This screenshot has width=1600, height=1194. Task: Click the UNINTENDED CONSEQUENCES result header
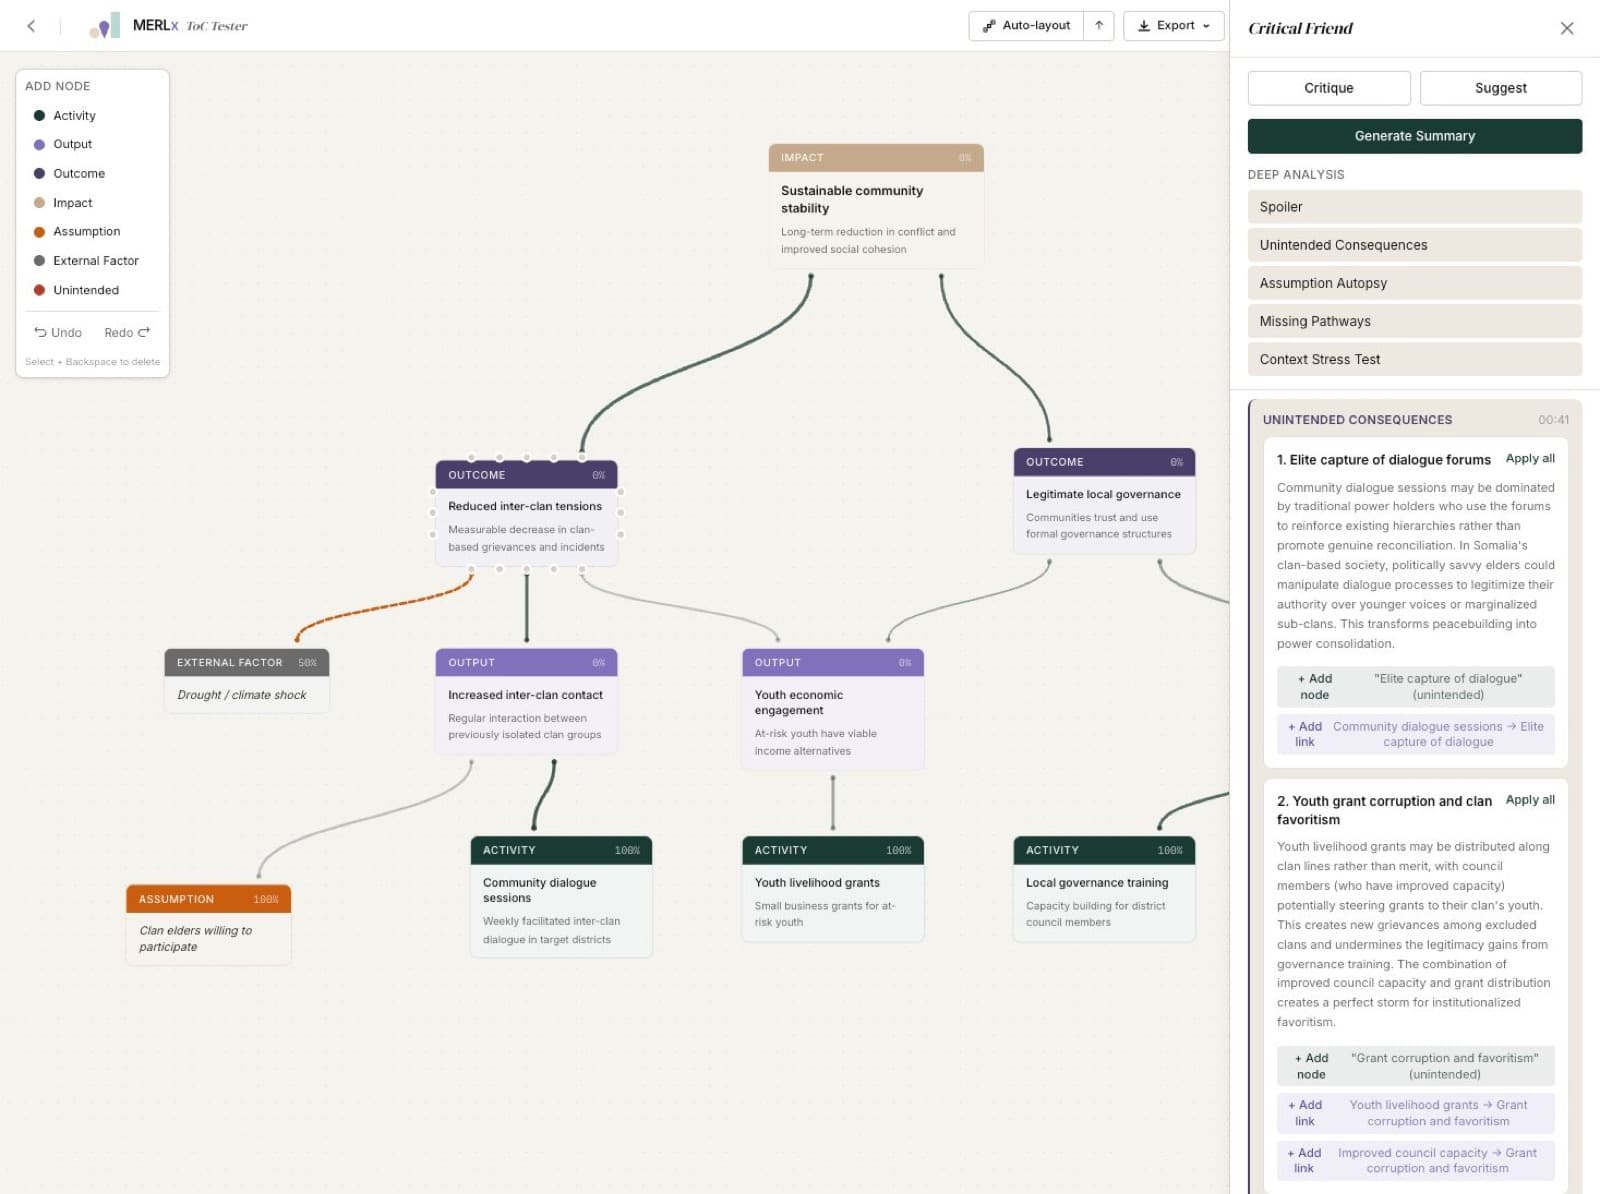click(1357, 420)
